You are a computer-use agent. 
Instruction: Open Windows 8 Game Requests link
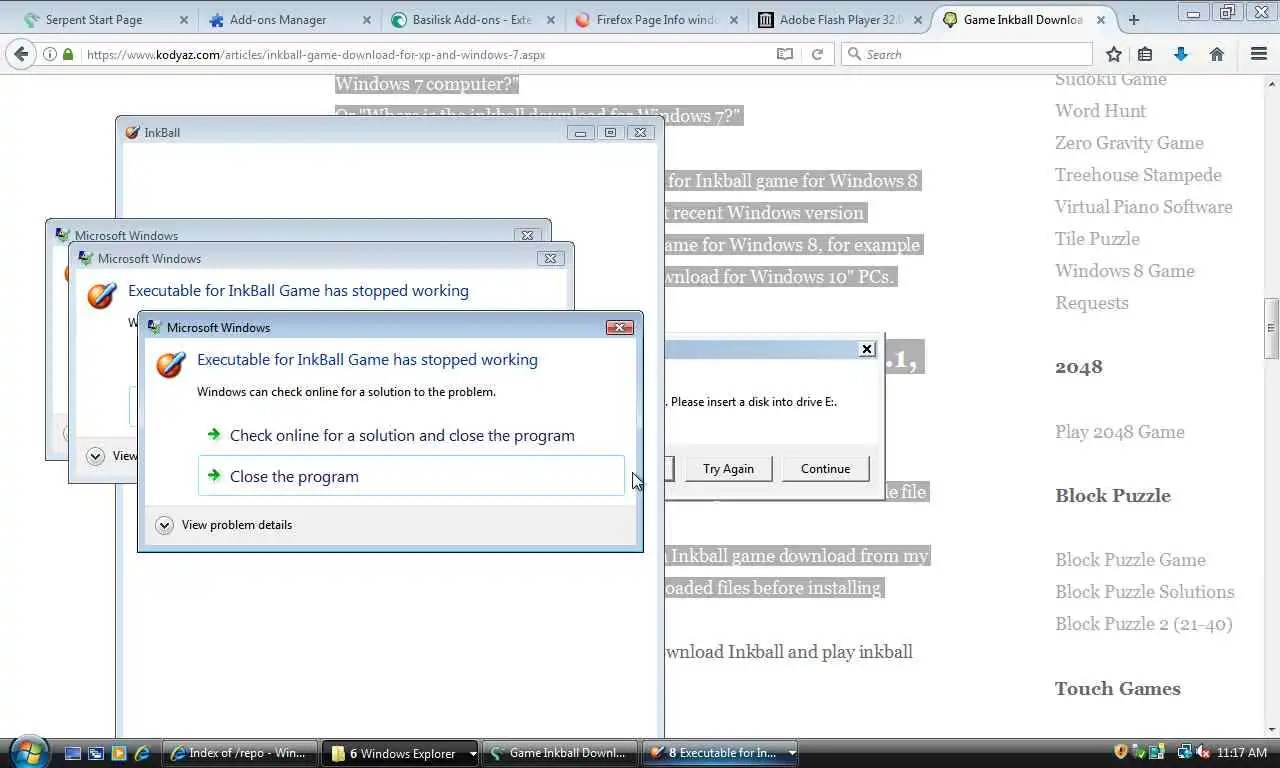(x=1125, y=287)
